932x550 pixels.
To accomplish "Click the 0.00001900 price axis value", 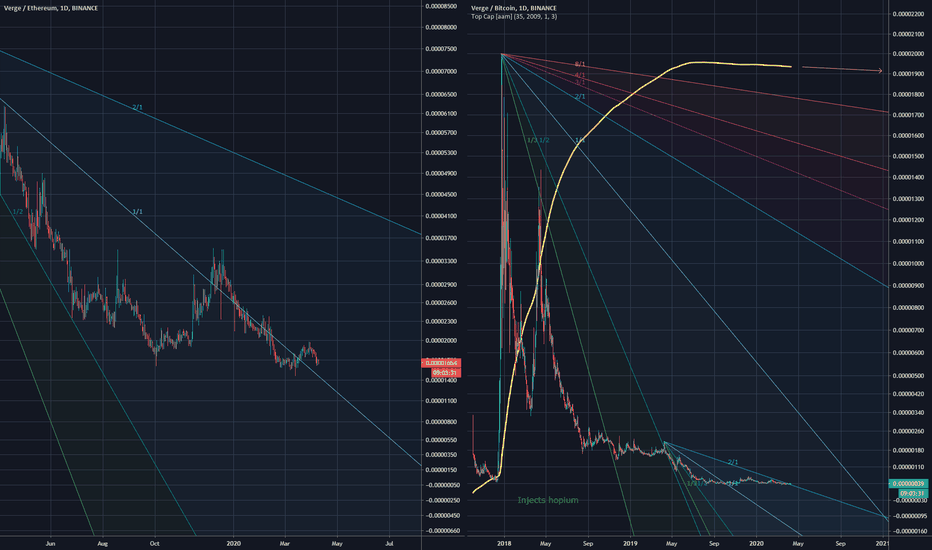I will click(909, 74).
